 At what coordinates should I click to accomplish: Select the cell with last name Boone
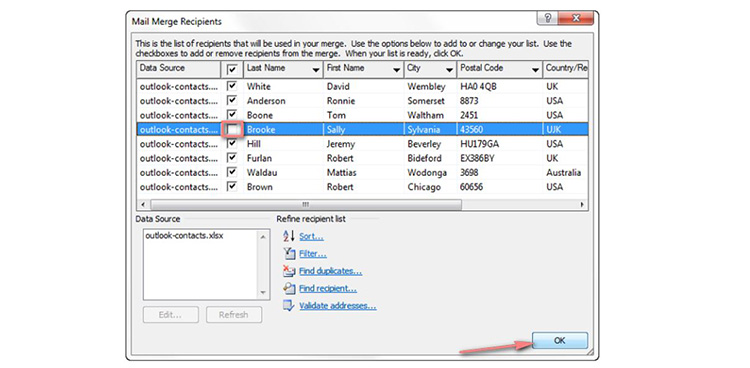pos(284,115)
